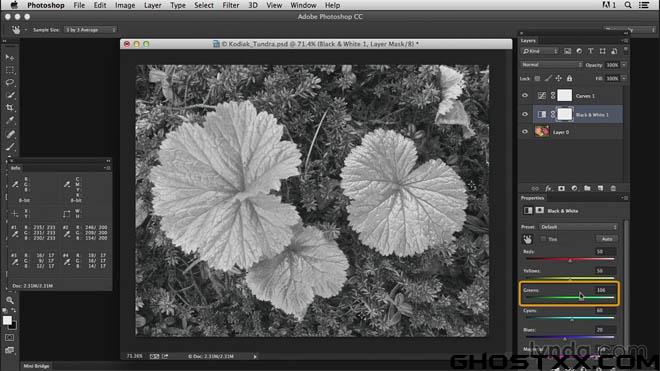This screenshot has width=660, height=371.
Task: Open status bar arrow menu in document window
Action: [255, 357]
